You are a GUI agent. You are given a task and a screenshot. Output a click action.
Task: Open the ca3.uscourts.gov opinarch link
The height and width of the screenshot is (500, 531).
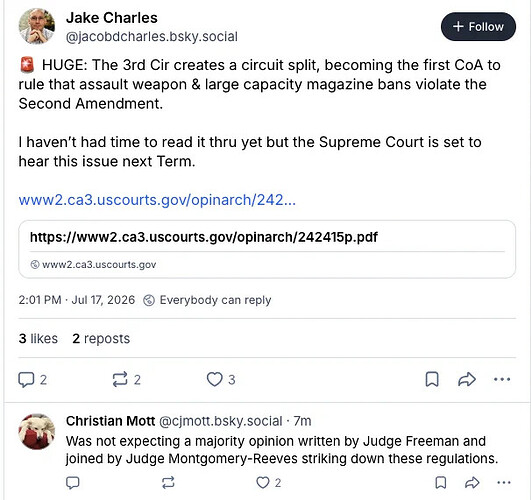pos(157,200)
